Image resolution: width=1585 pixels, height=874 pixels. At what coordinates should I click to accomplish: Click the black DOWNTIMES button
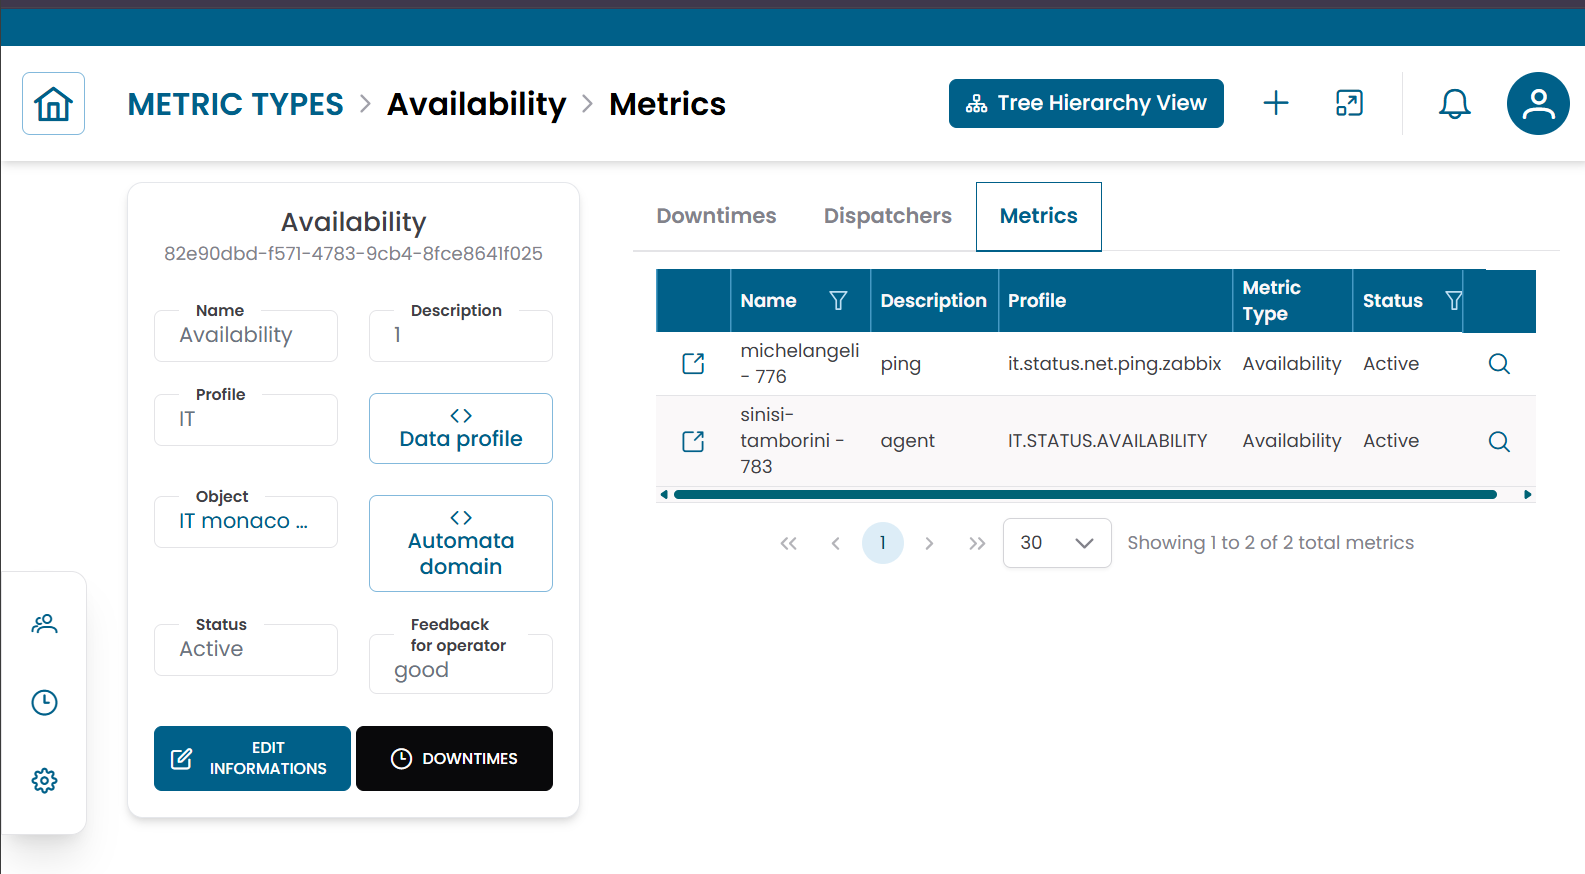454,758
